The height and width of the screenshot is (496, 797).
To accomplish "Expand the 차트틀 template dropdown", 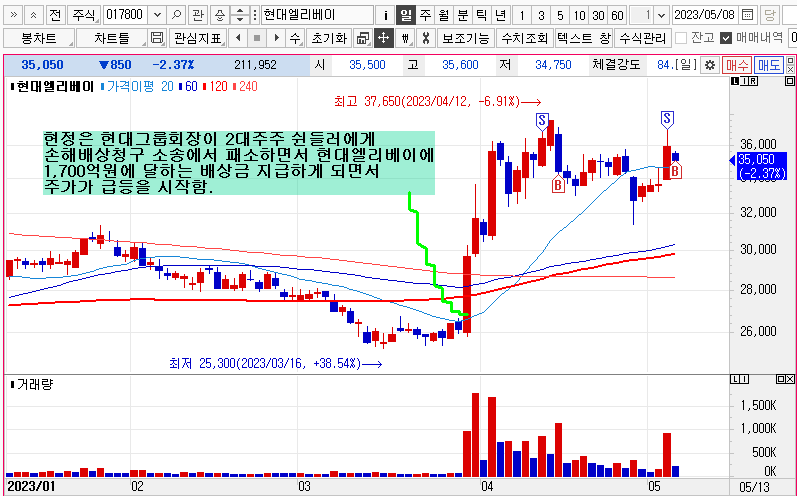I will point(112,38).
